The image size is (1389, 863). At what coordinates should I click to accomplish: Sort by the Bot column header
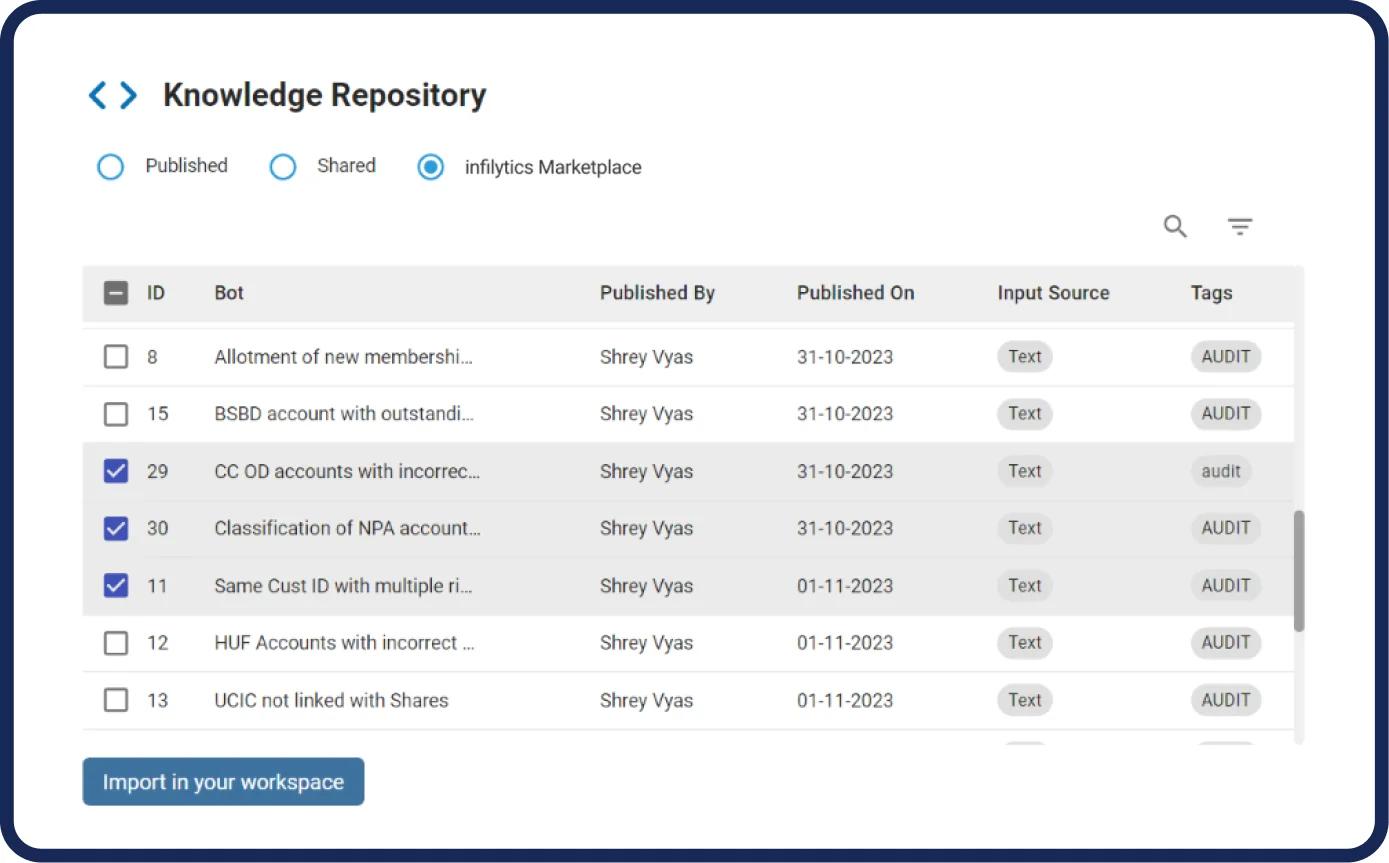point(229,293)
